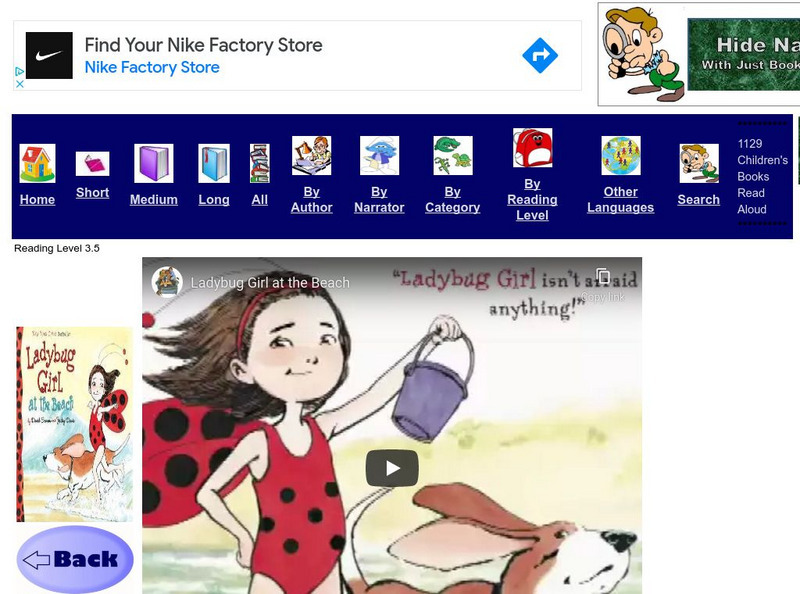
Task: Play the Ladybug Girl at the Beach video
Action: pos(392,466)
